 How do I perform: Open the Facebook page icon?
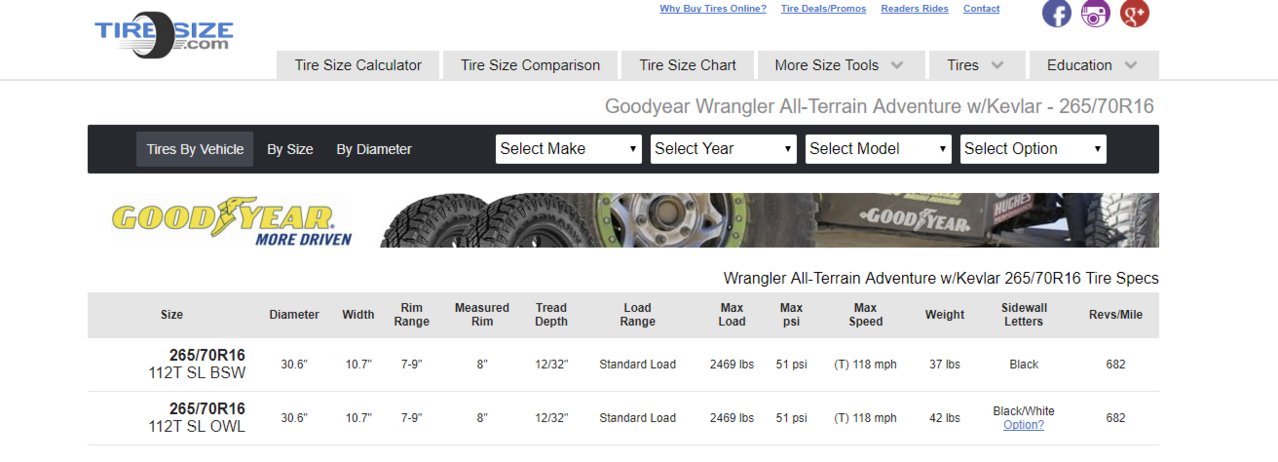click(1057, 13)
